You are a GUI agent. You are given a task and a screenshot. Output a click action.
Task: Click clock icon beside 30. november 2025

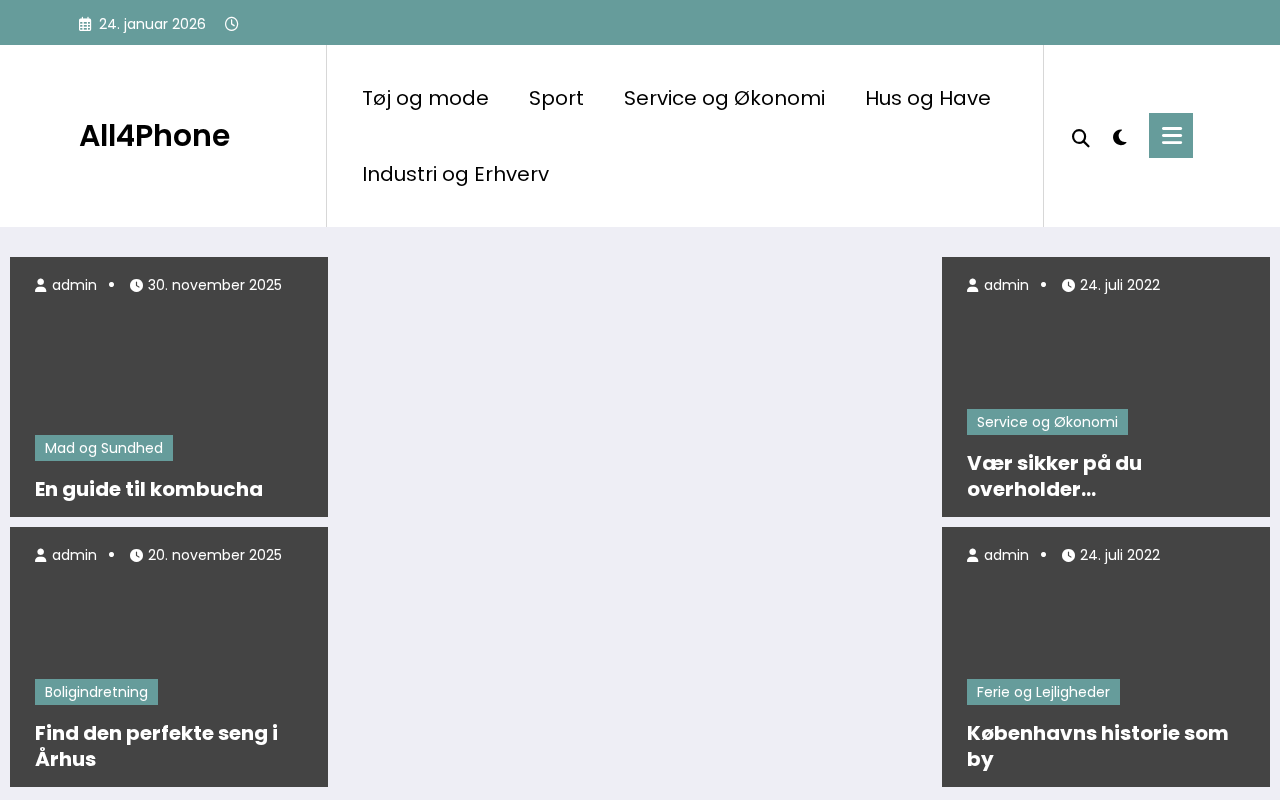(x=136, y=285)
